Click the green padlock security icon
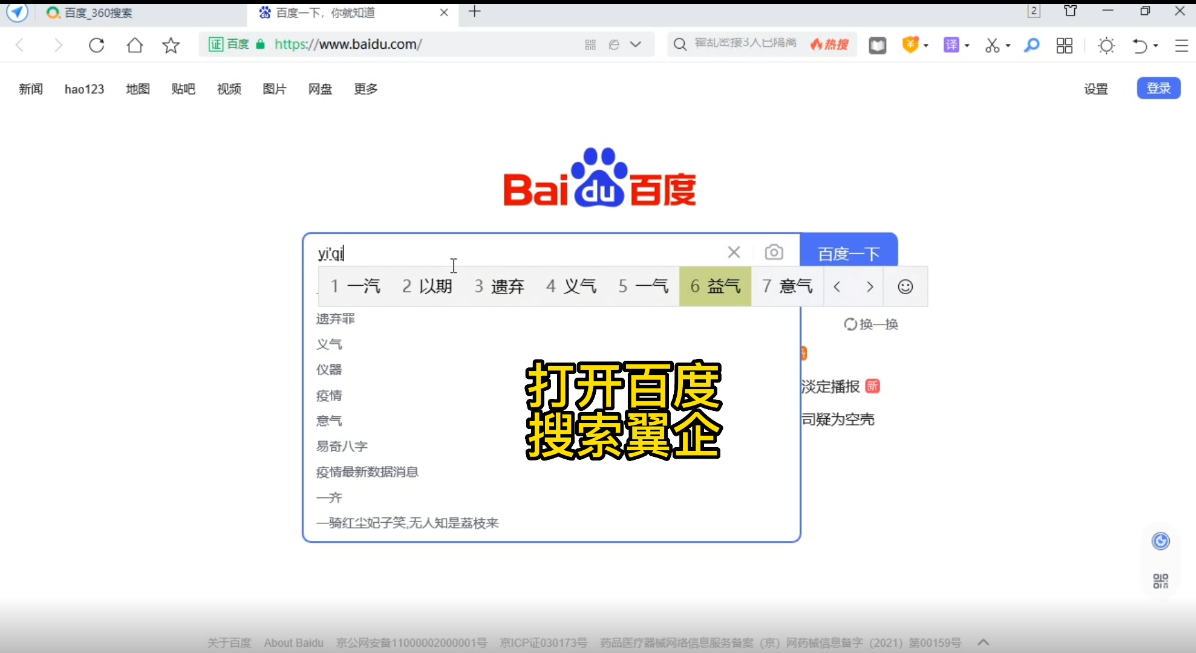Image resolution: width=1196 pixels, height=653 pixels. (260, 44)
